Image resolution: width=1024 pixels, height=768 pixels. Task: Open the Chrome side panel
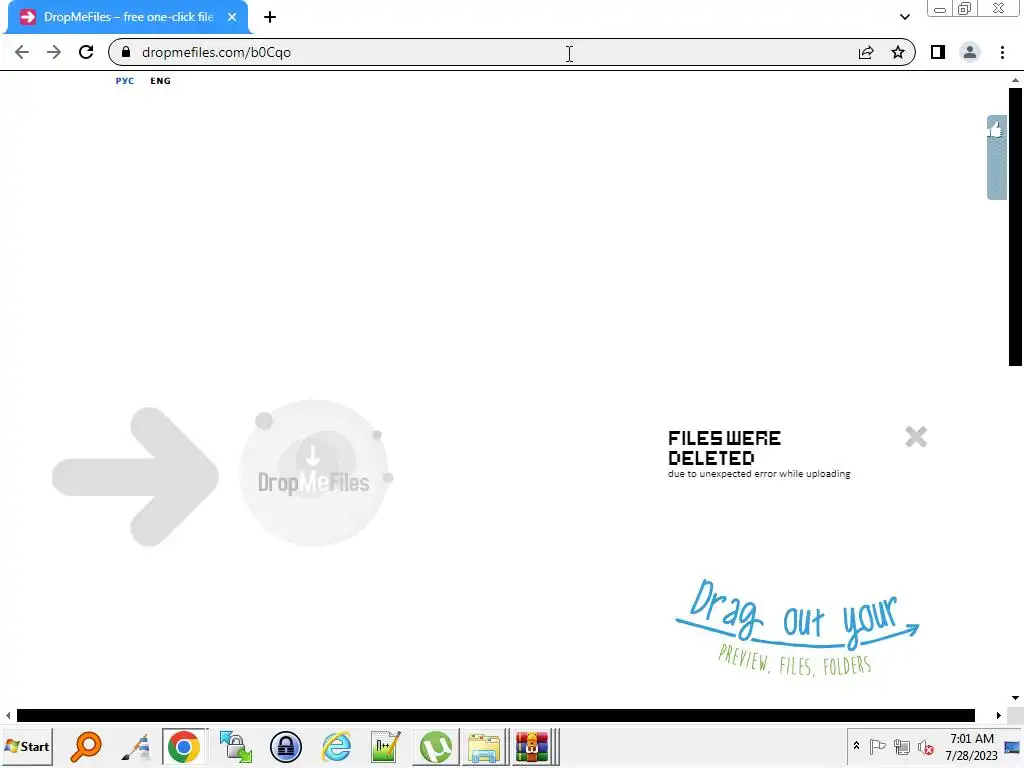(x=938, y=52)
